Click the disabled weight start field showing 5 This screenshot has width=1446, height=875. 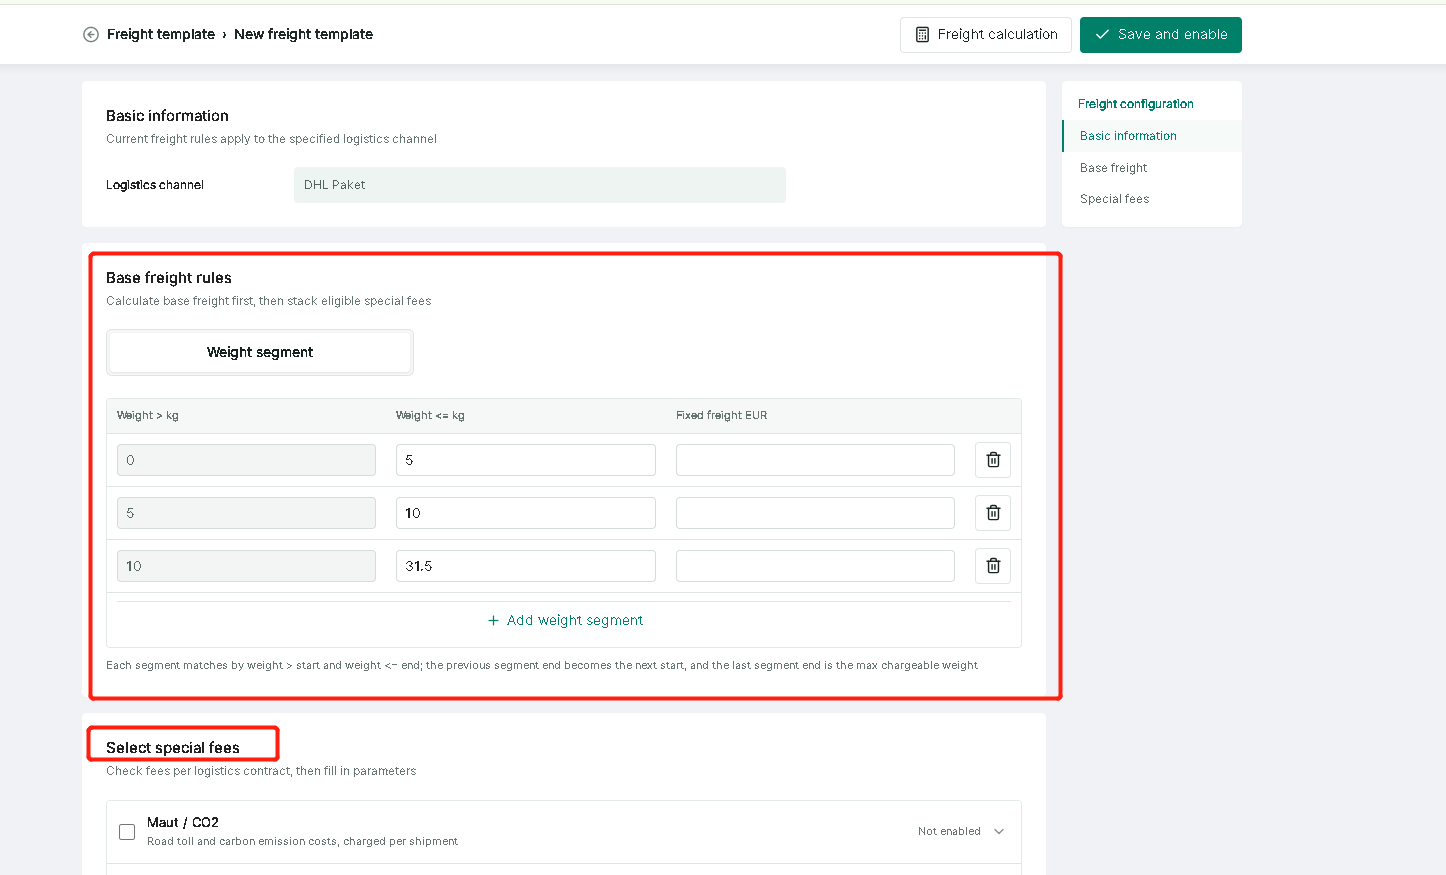[x=246, y=513]
